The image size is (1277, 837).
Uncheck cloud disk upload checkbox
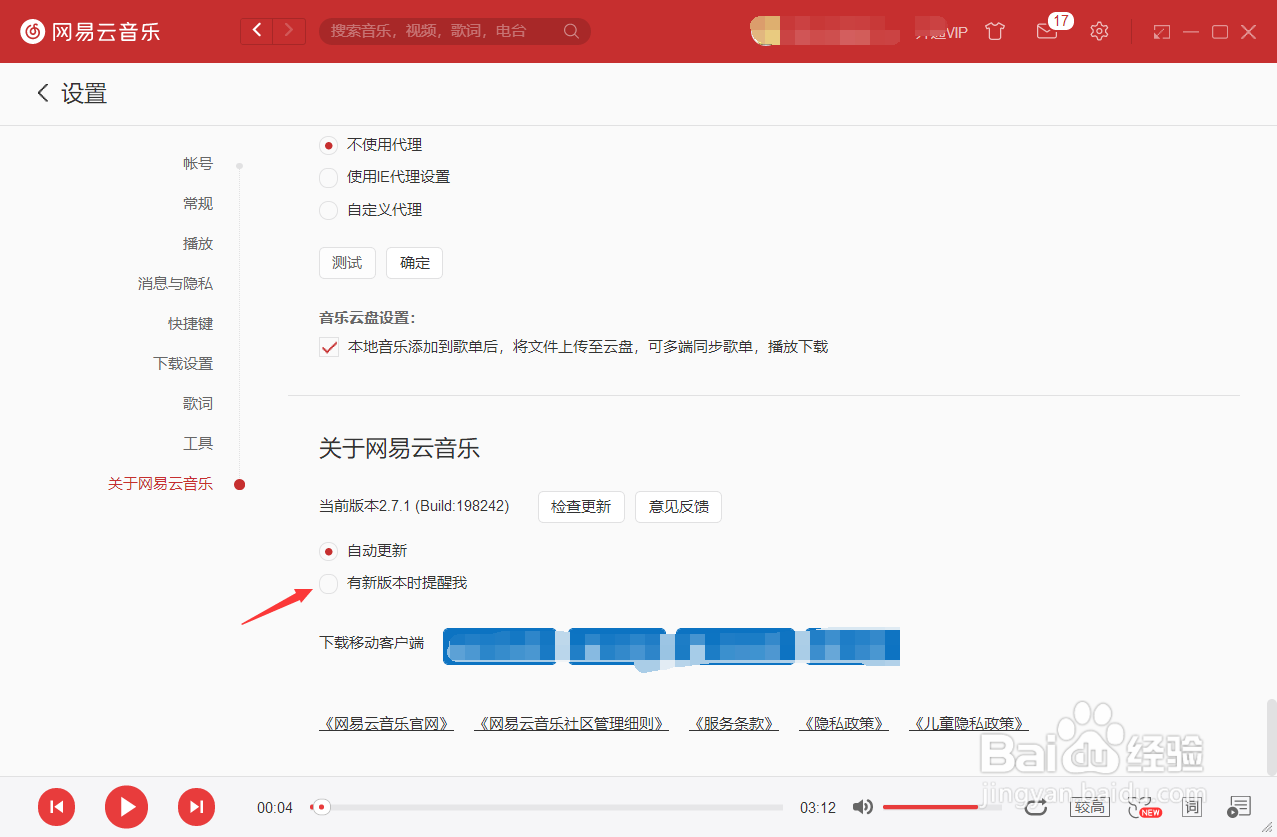pyautogui.click(x=328, y=347)
